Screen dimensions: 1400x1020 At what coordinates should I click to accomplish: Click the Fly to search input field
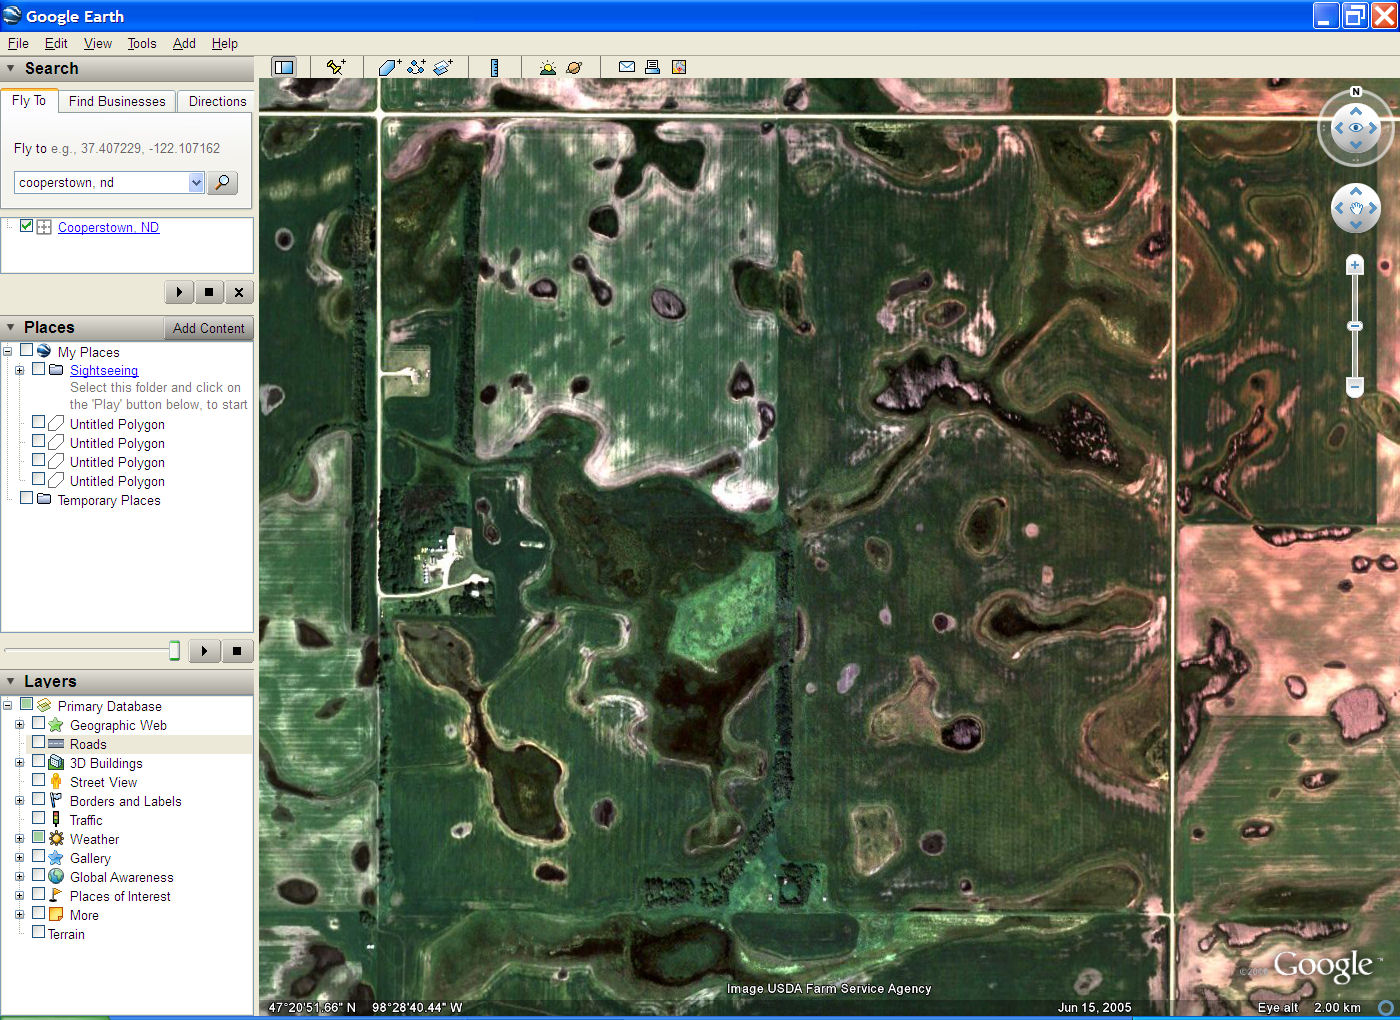click(101, 182)
